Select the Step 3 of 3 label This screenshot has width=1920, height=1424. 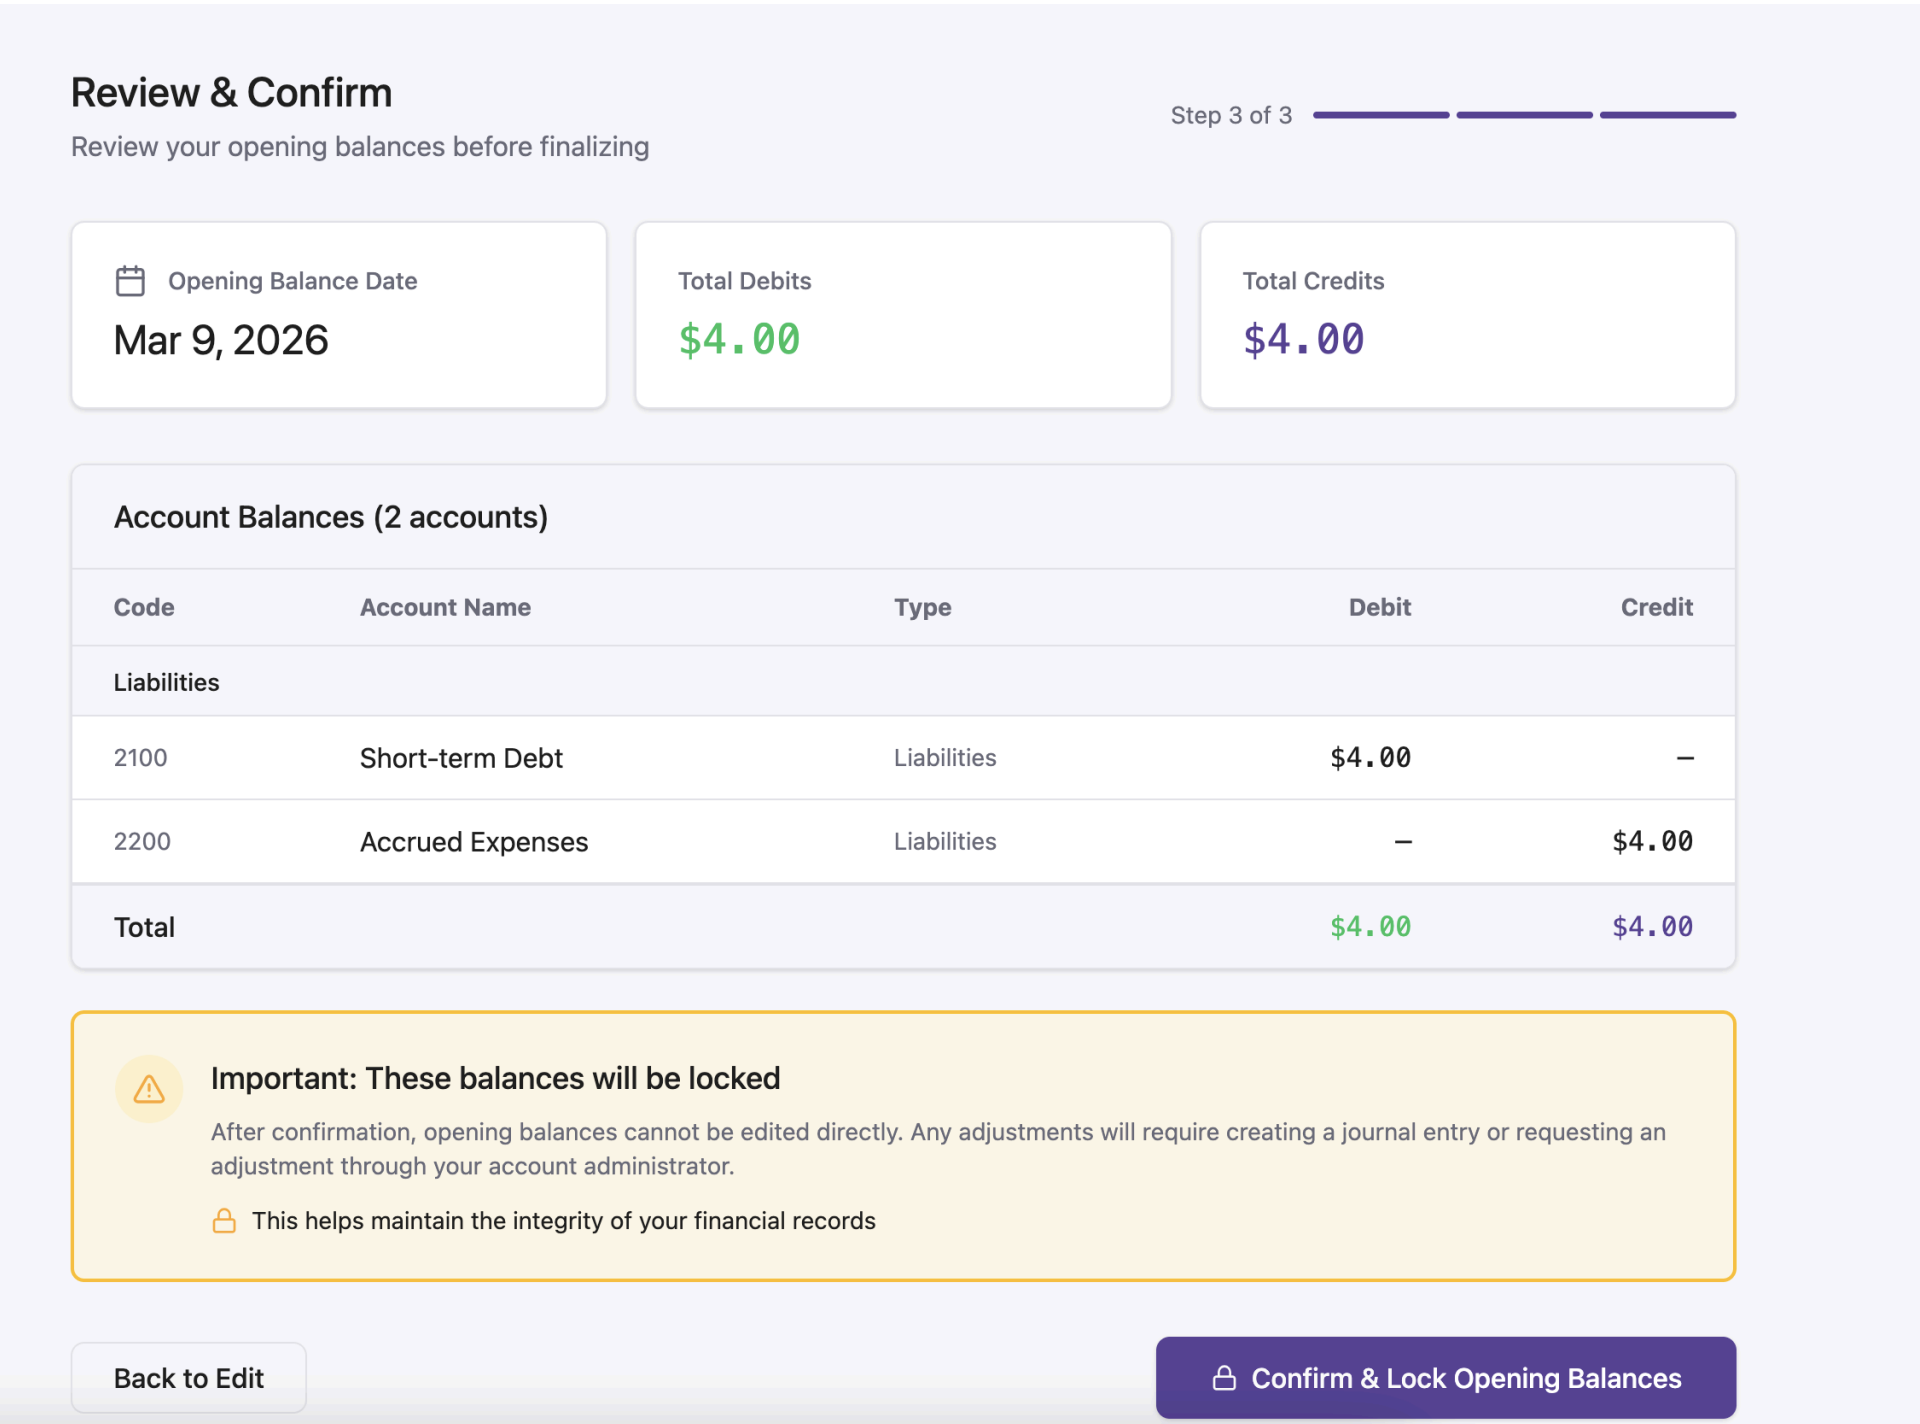1231,115
